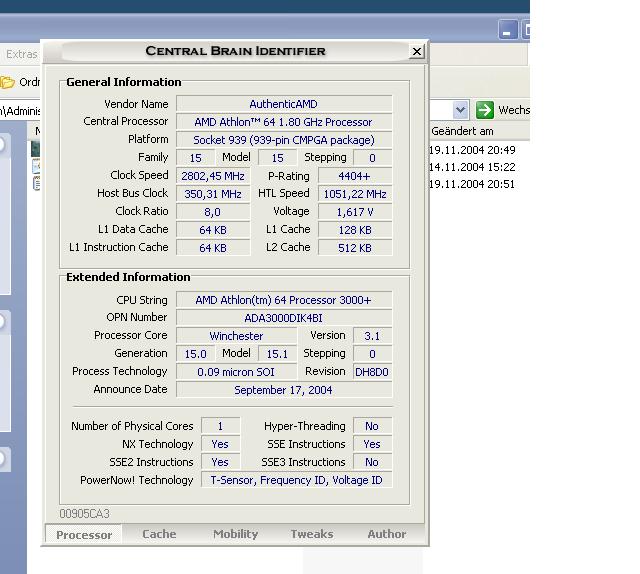640x574 pixels.
Task: Minimize the background Explorer window
Action: click(x=507, y=30)
